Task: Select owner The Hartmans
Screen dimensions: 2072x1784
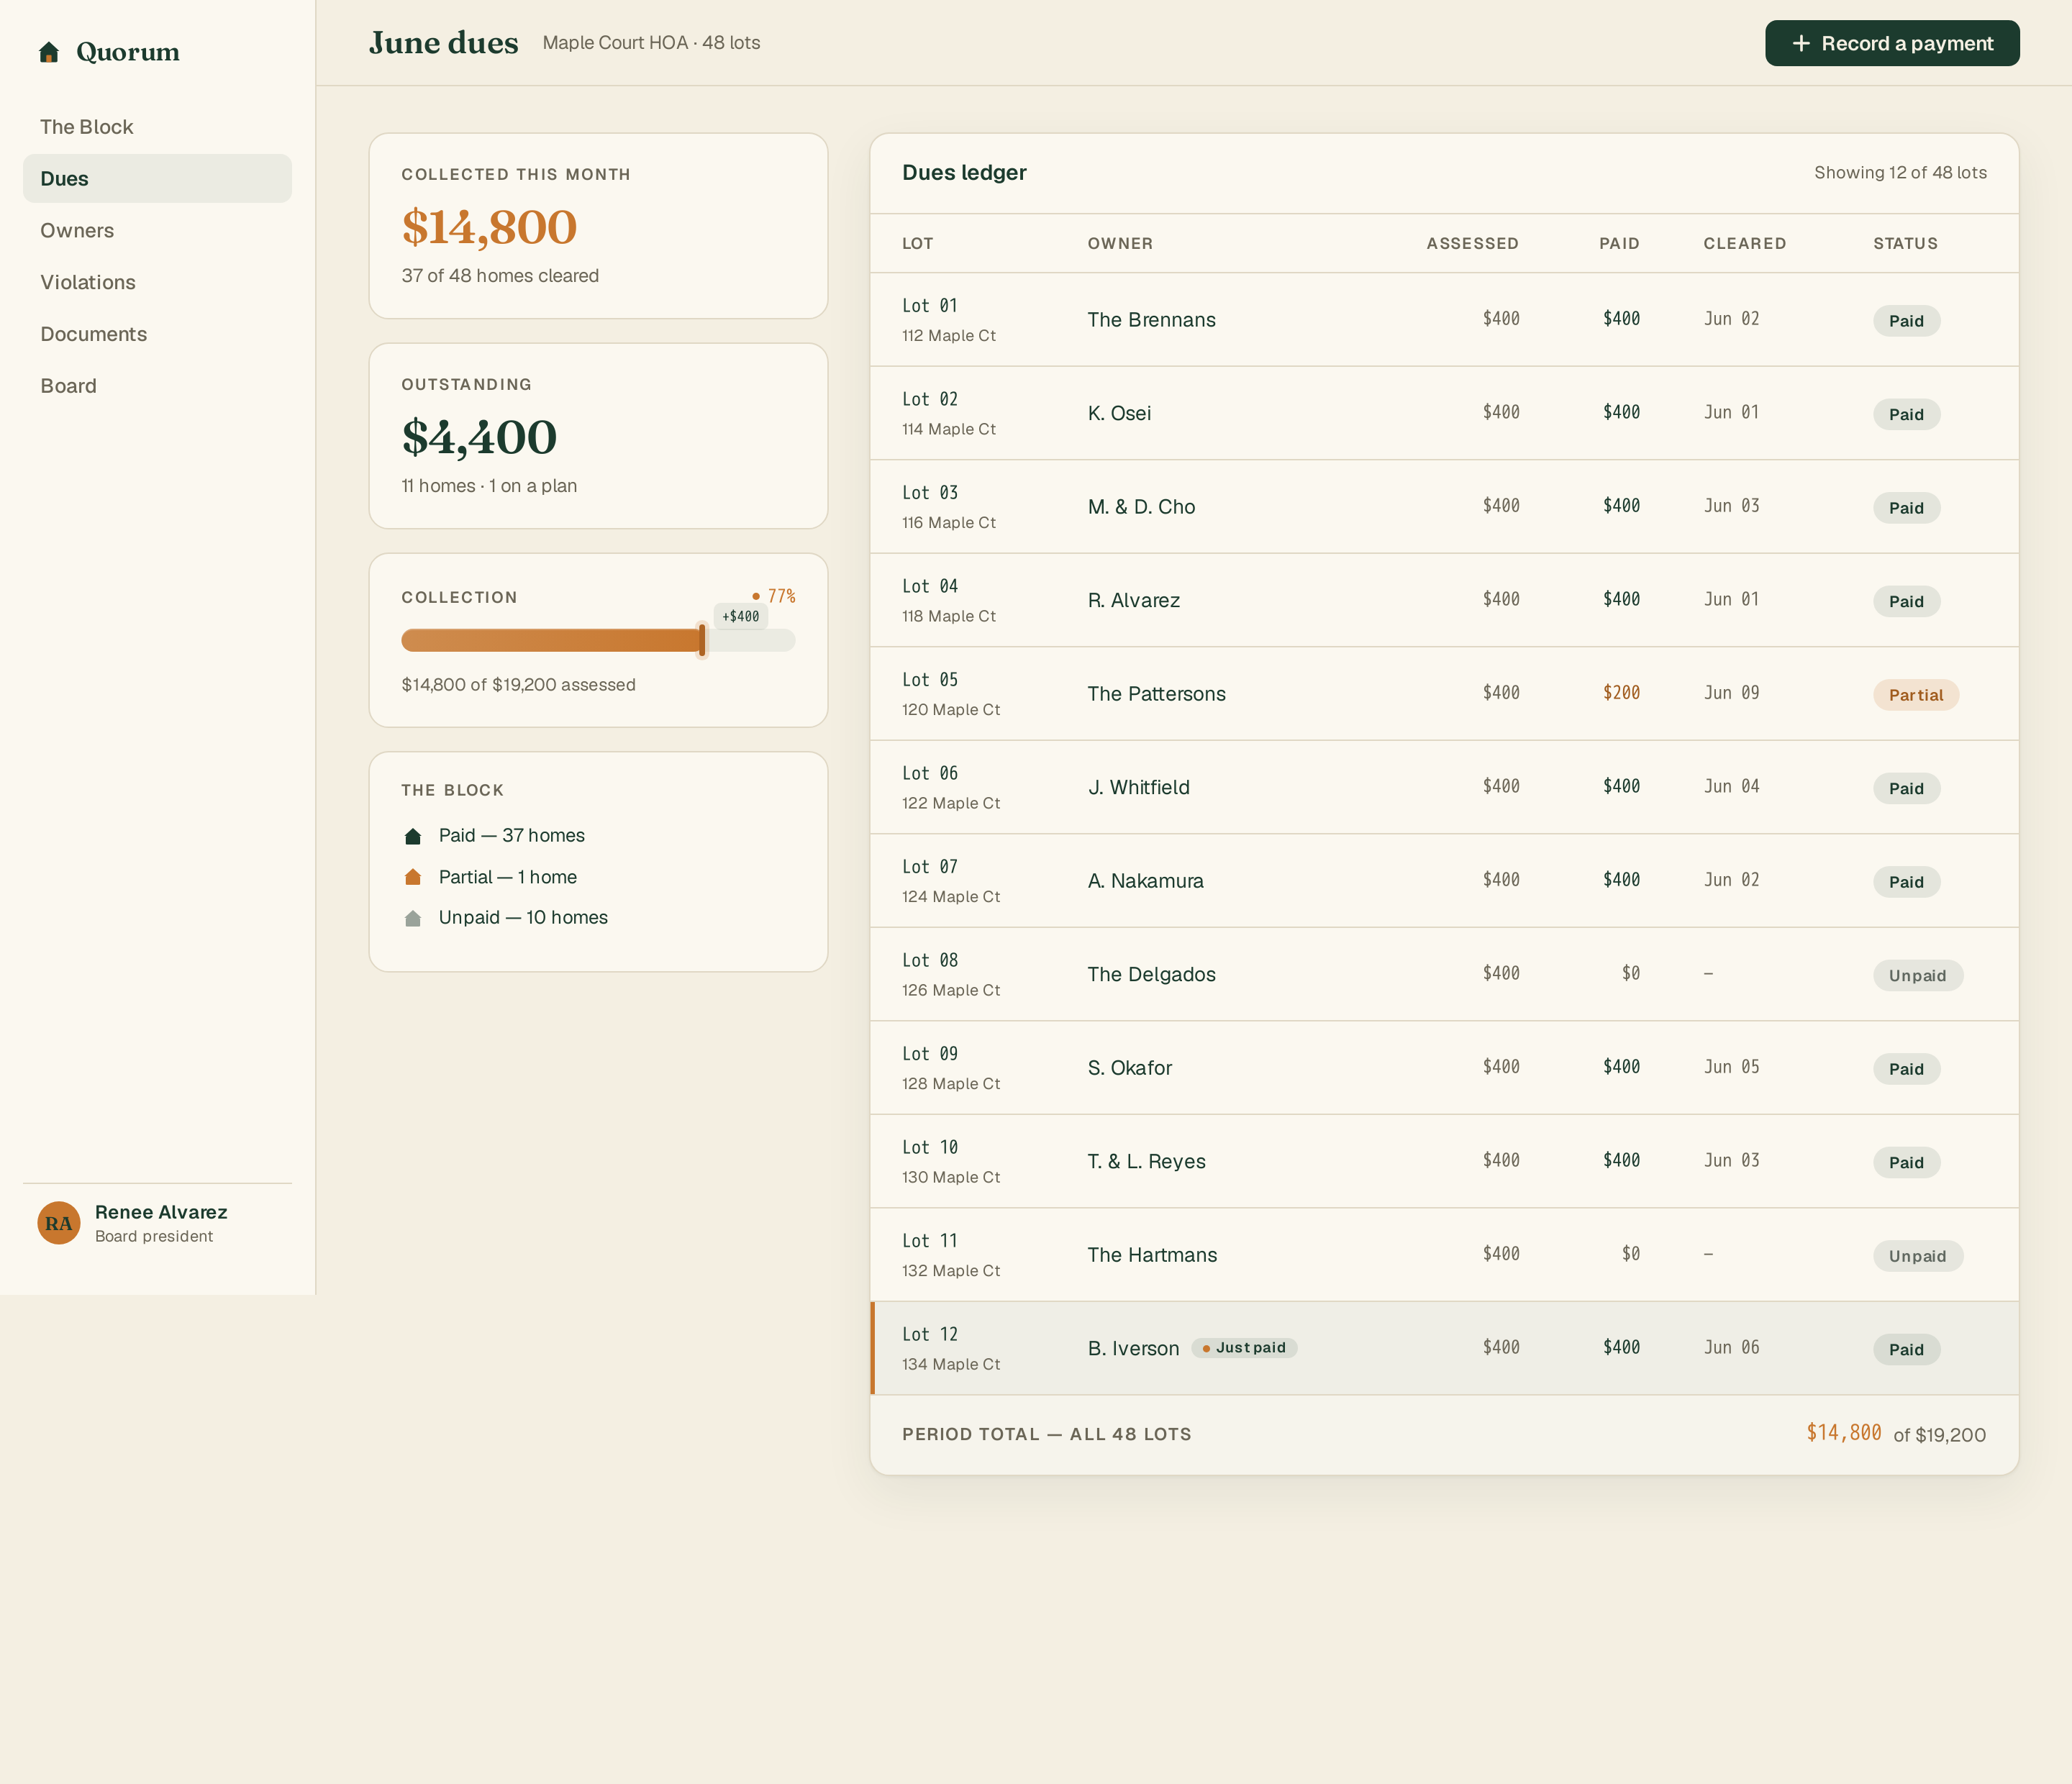Action: (x=1152, y=1255)
